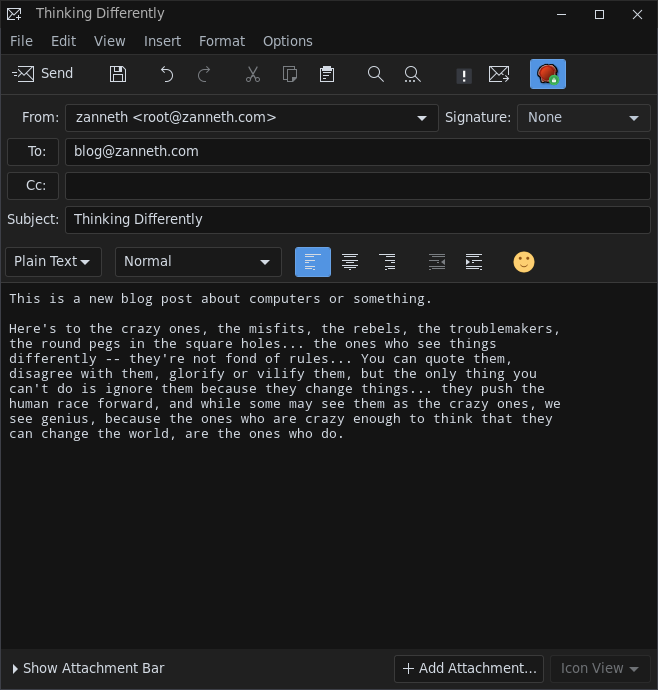Click Add Attachment button
658x690 pixels.
469,669
